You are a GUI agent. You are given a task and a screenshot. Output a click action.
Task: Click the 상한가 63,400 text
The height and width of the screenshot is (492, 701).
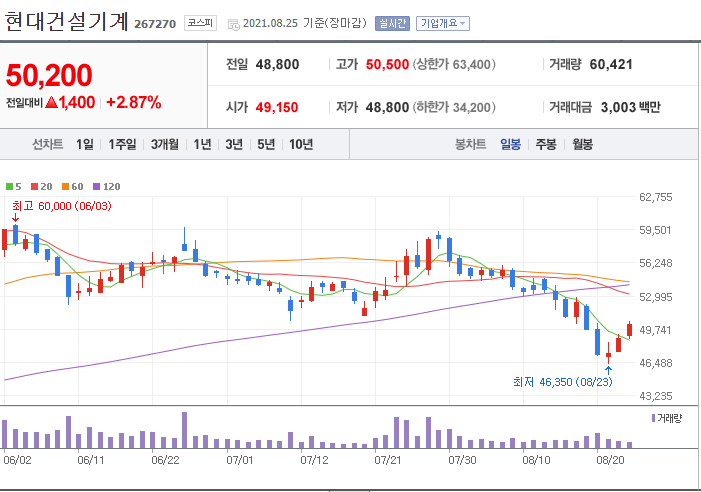click(x=454, y=64)
